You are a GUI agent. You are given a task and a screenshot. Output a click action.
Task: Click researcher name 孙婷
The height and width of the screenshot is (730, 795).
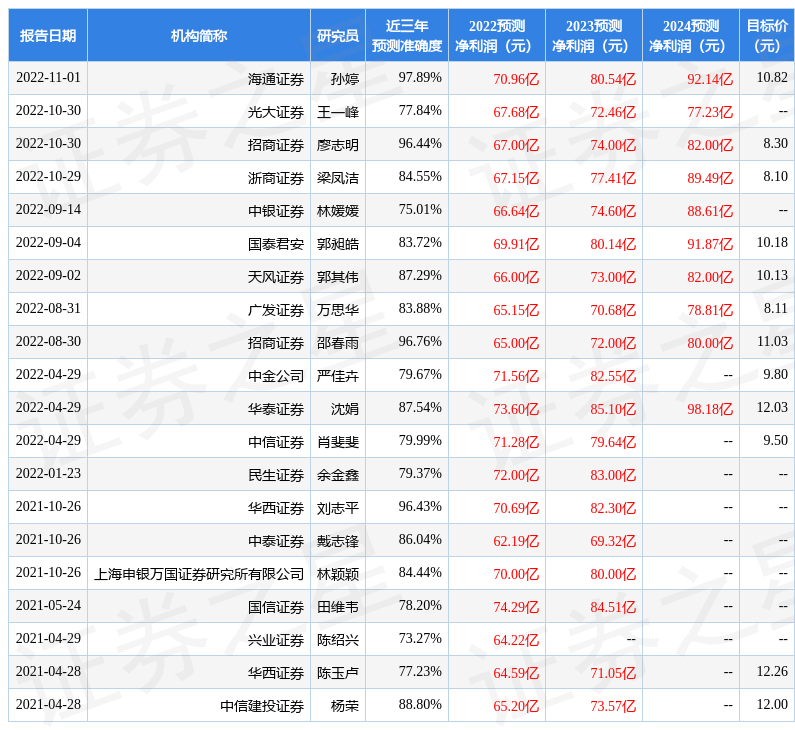(345, 79)
